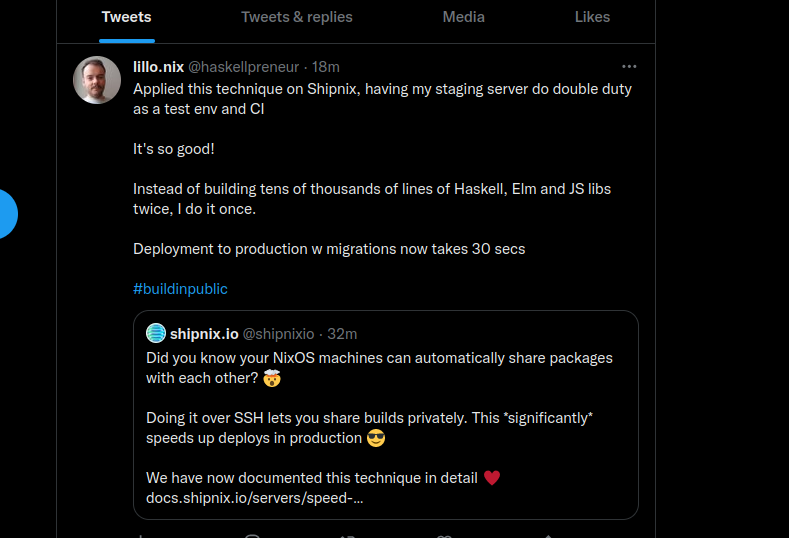789x538 pixels.
Task: Click the line about 30 secs deployment
Action: [329, 248]
